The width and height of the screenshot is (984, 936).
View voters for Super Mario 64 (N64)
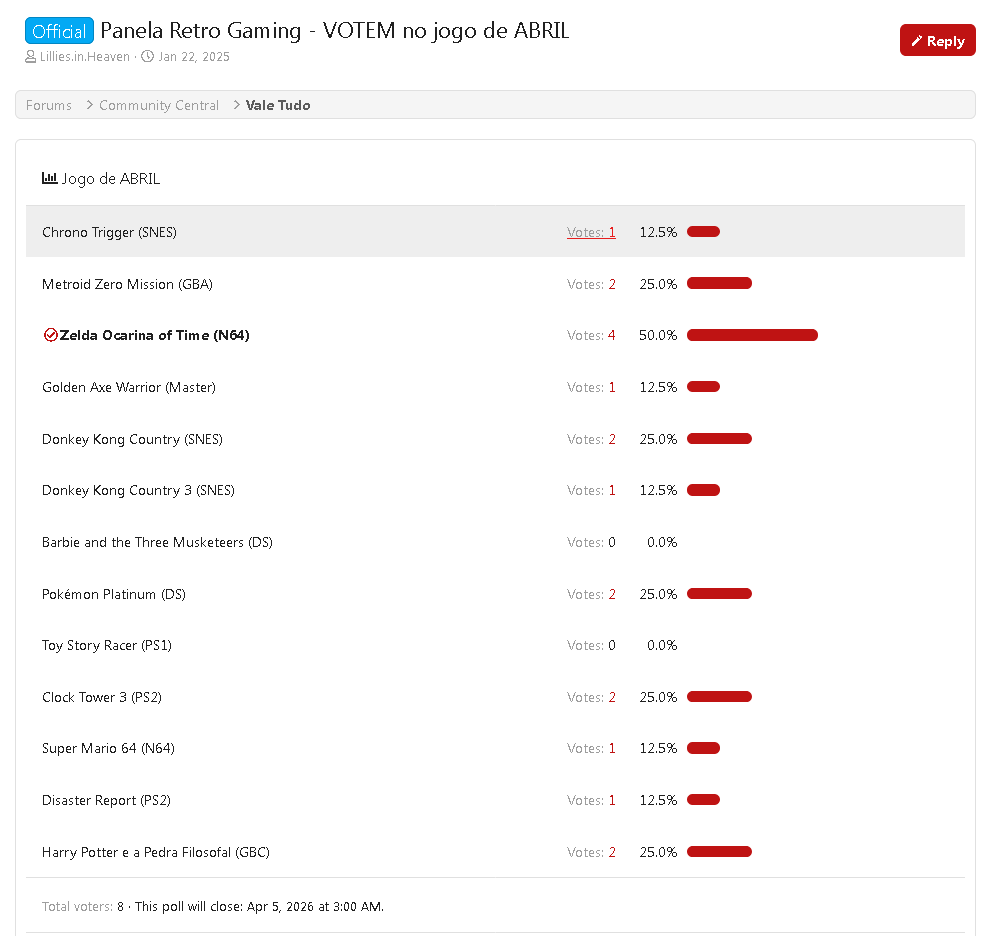pyautogui.click(x=591, y=748)
